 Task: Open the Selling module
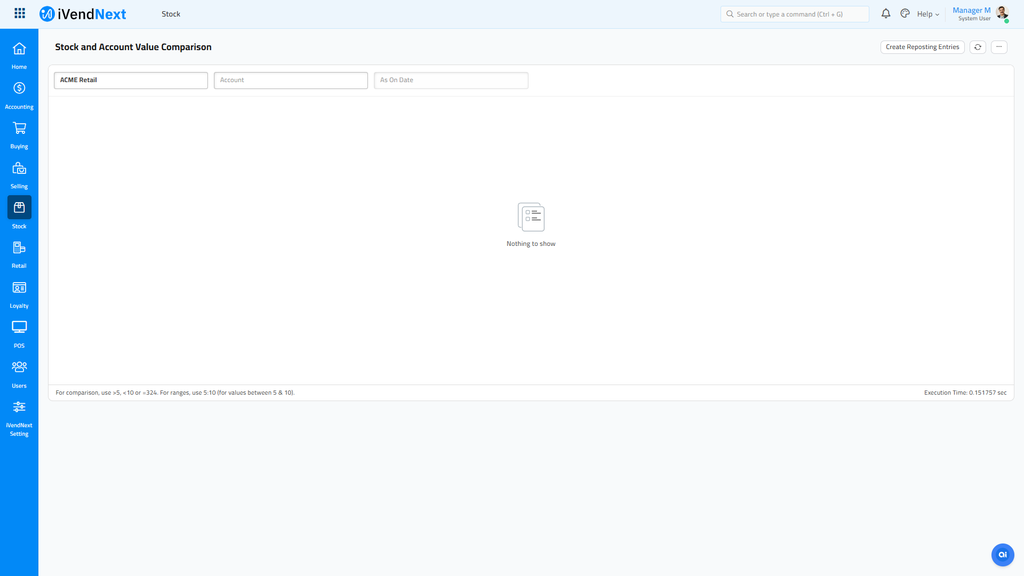(19, 174)
